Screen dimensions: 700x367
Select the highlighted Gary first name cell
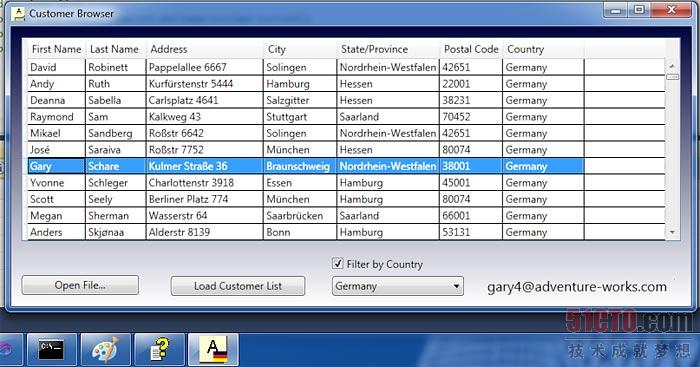click(56, 167)
